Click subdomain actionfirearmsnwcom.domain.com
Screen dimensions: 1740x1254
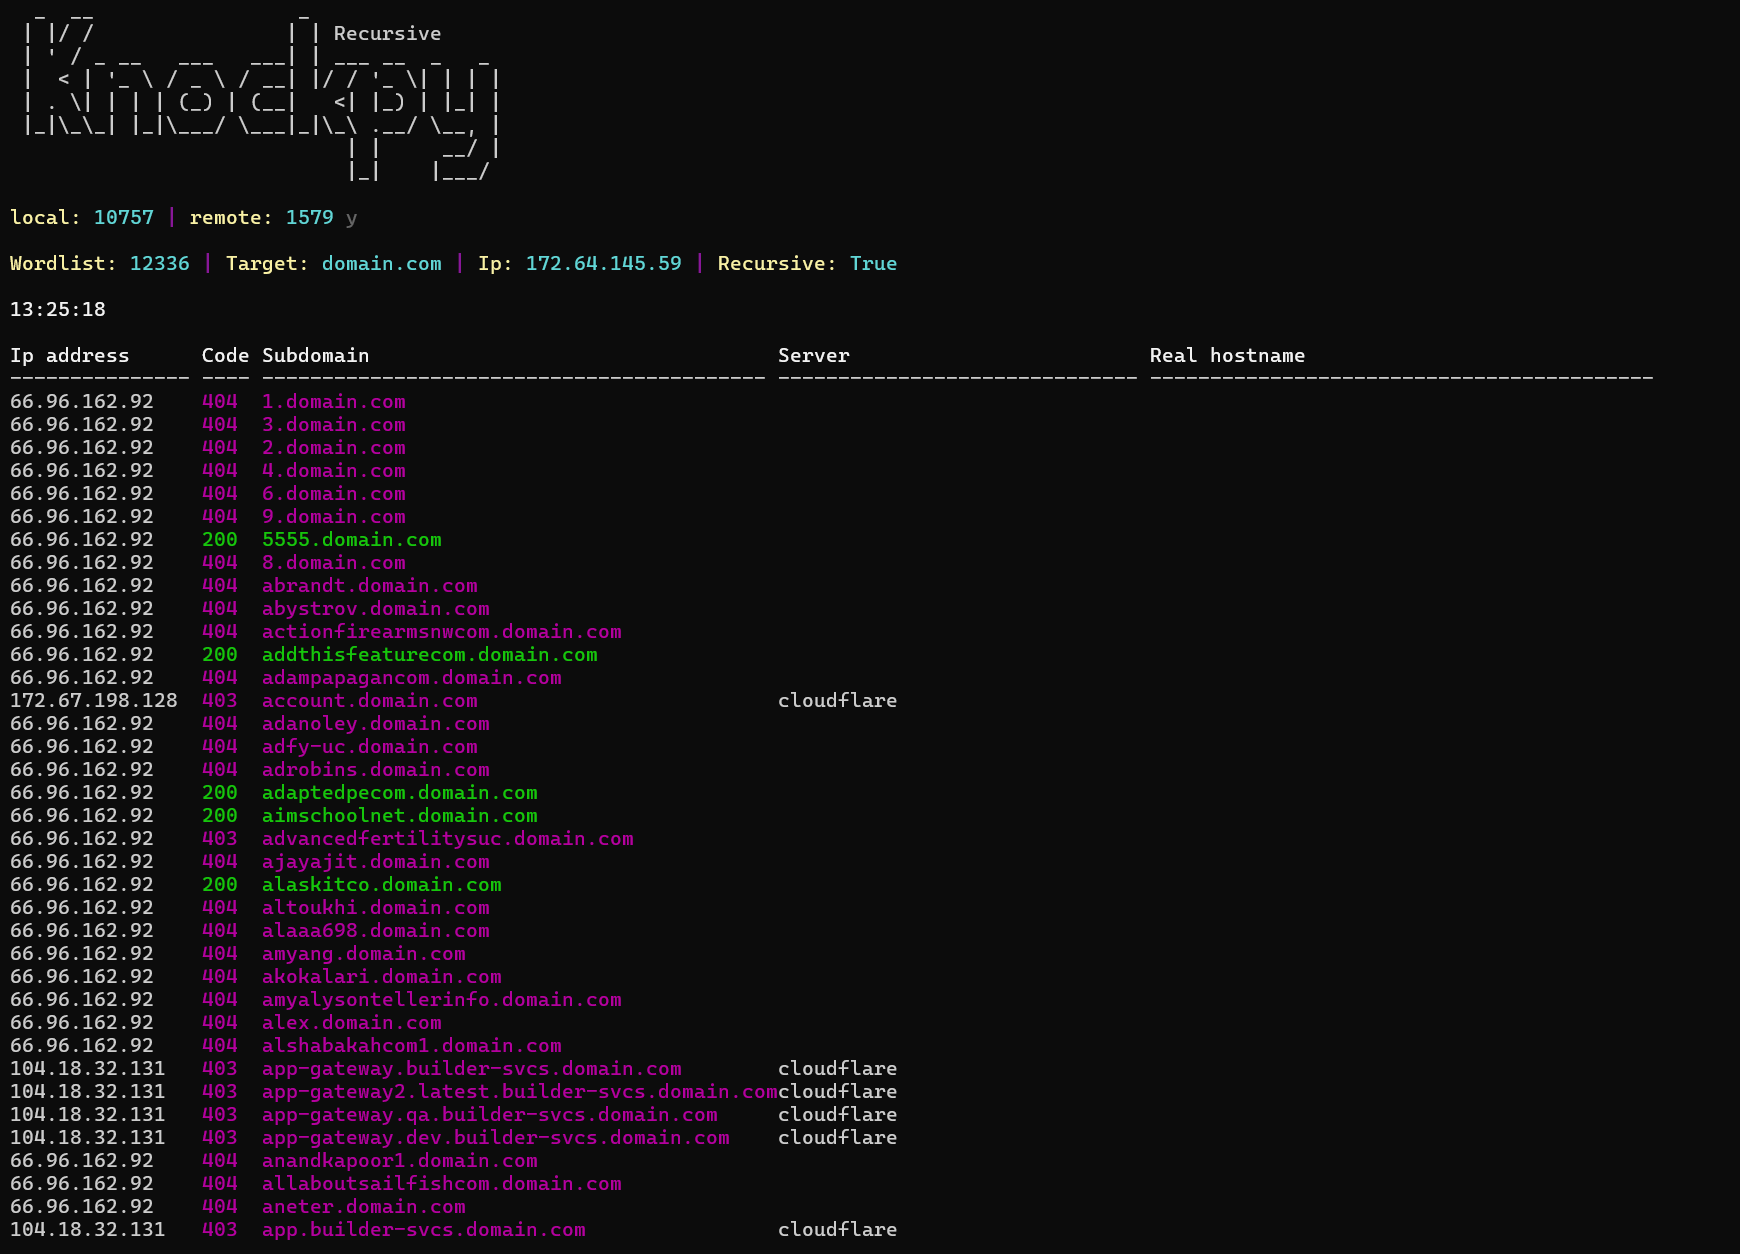(442, 631)
